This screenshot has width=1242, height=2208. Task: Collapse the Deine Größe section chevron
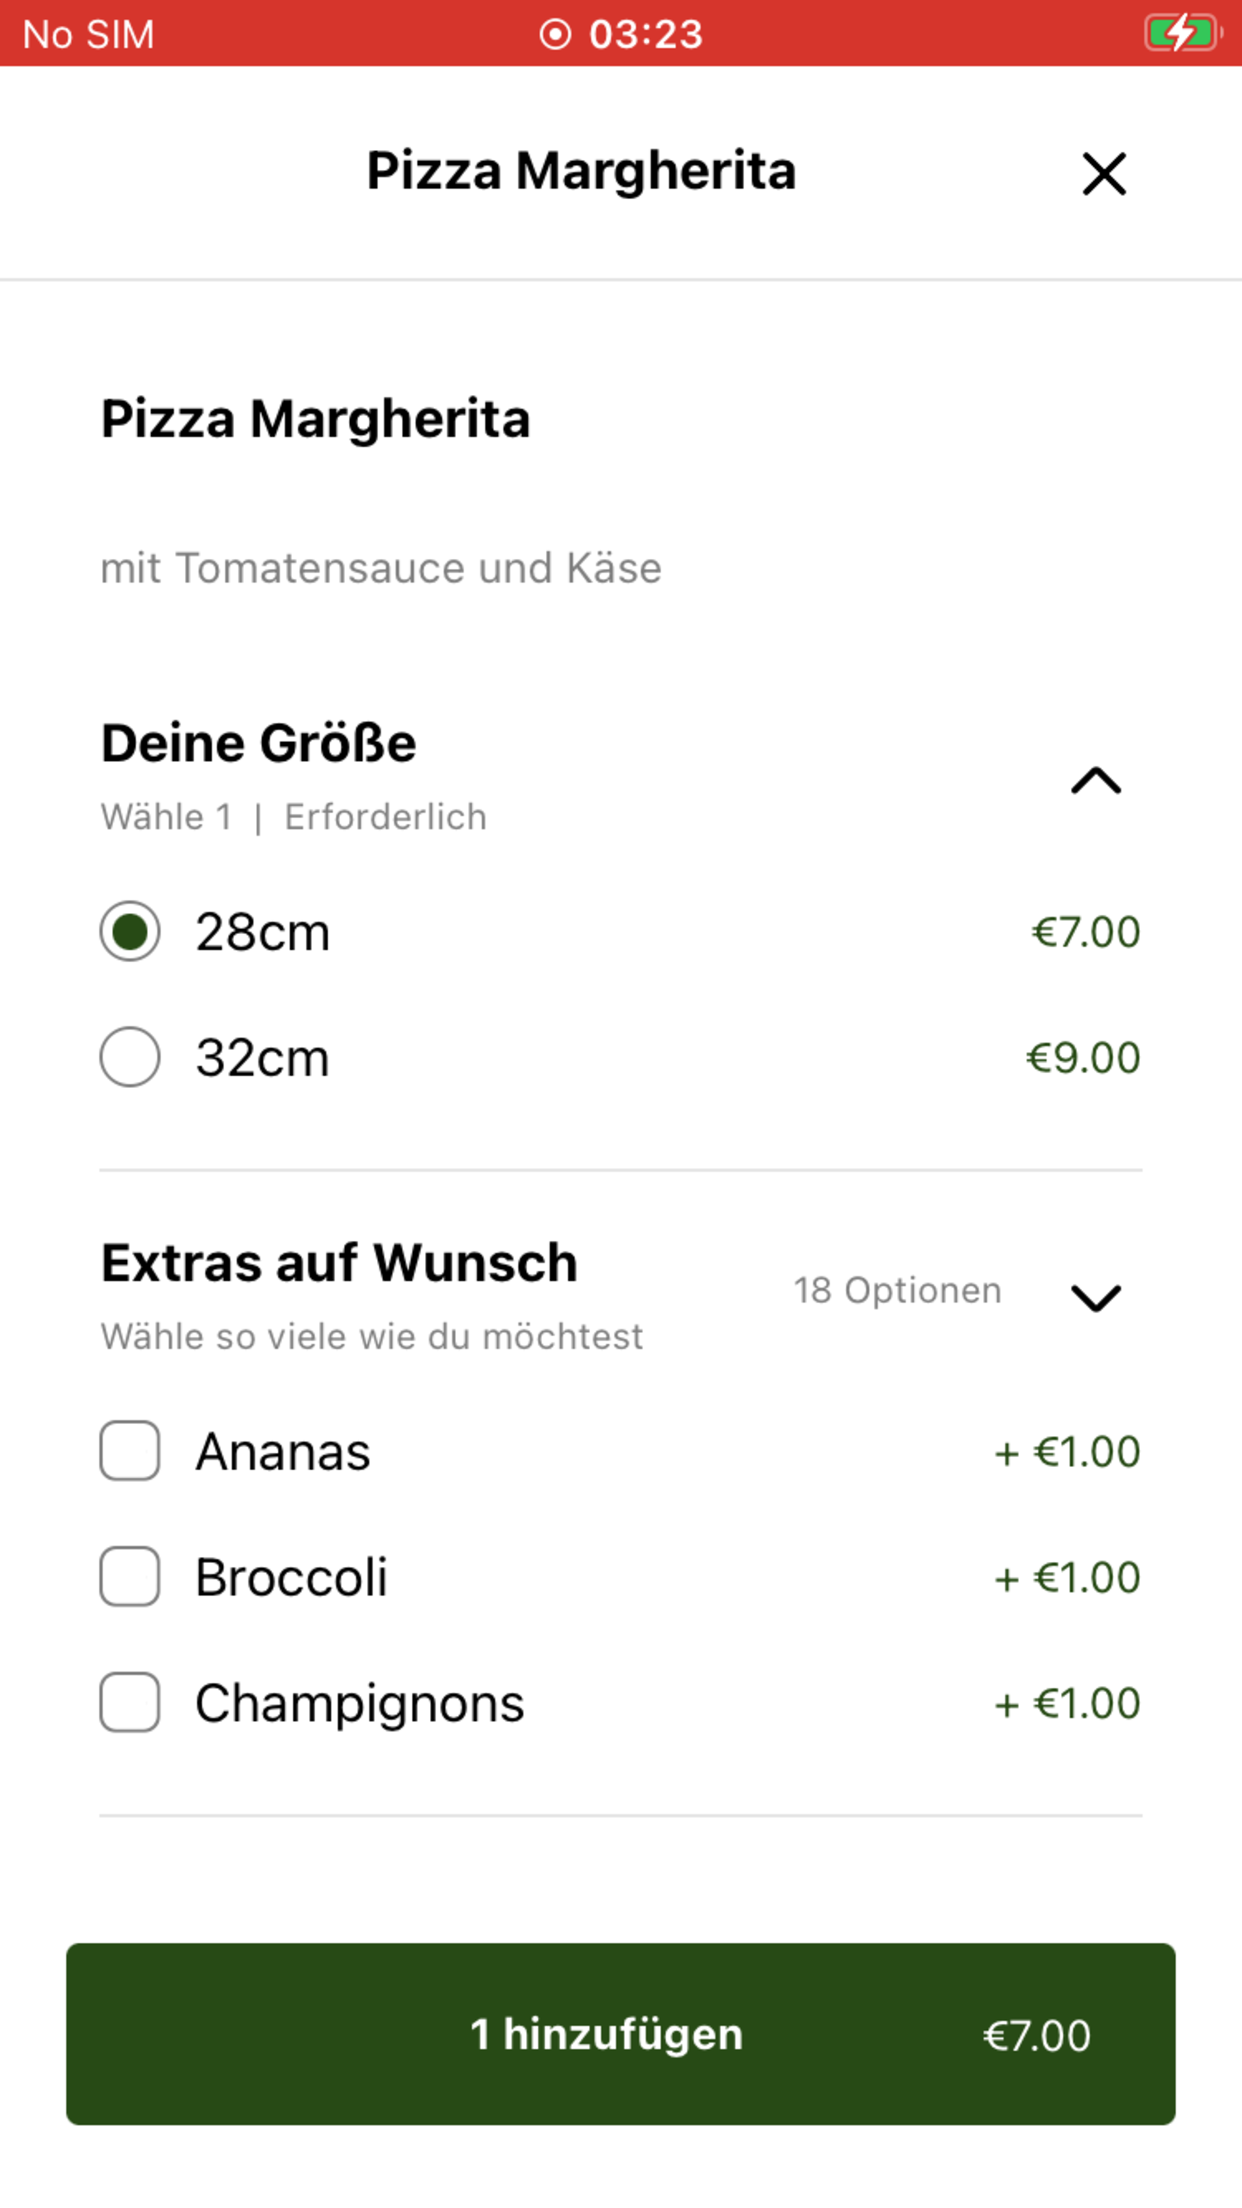click(1096, 781)
